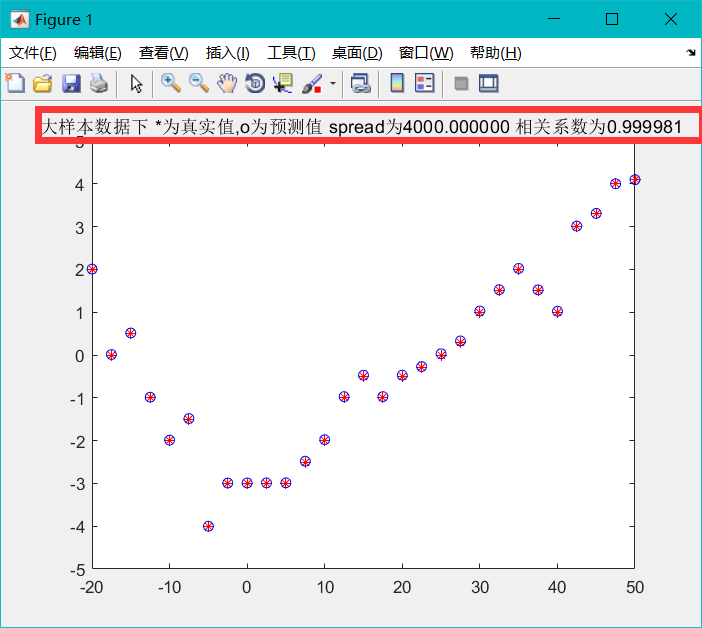The width and height of the screenshot is (702, 628).
Task: Open the 帮助(H) menu
Action: (496, 53)
